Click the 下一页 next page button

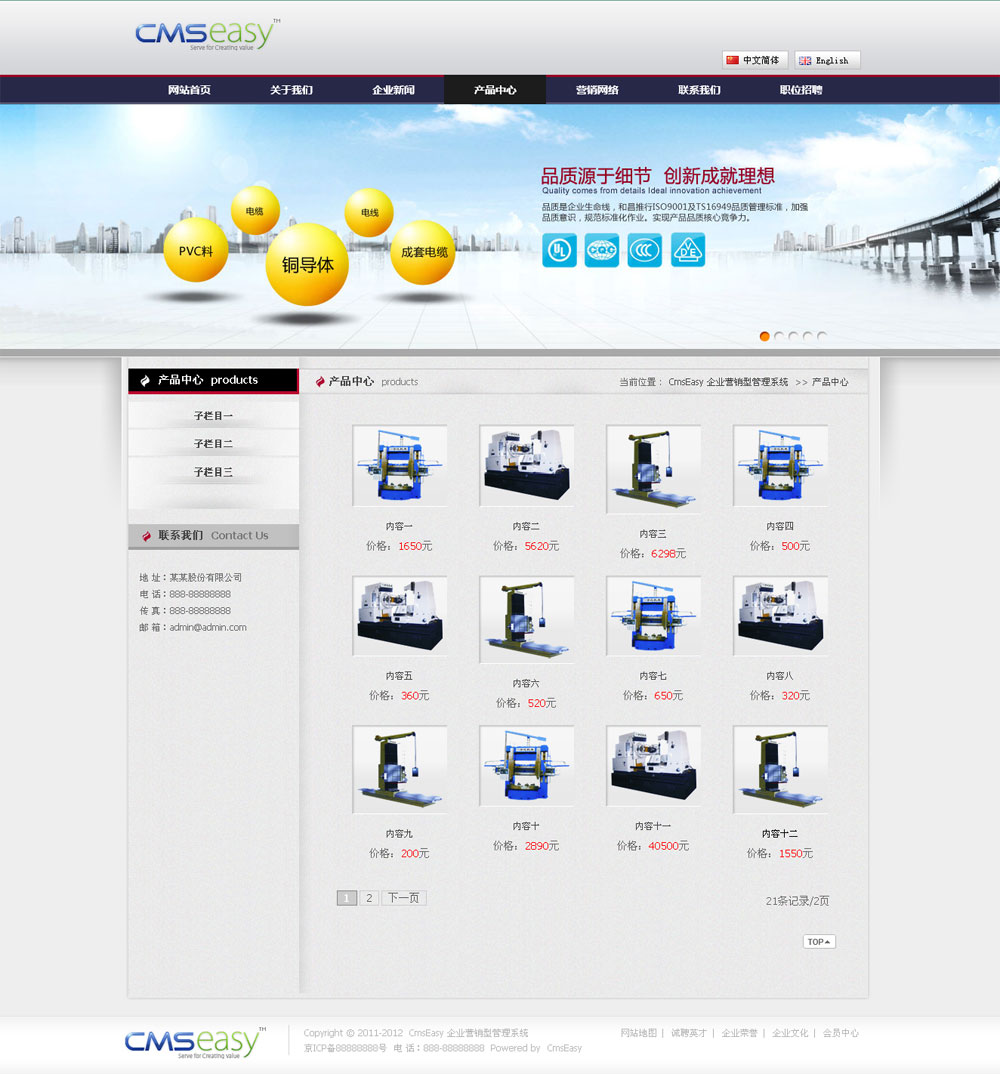[x=404, y=898]
